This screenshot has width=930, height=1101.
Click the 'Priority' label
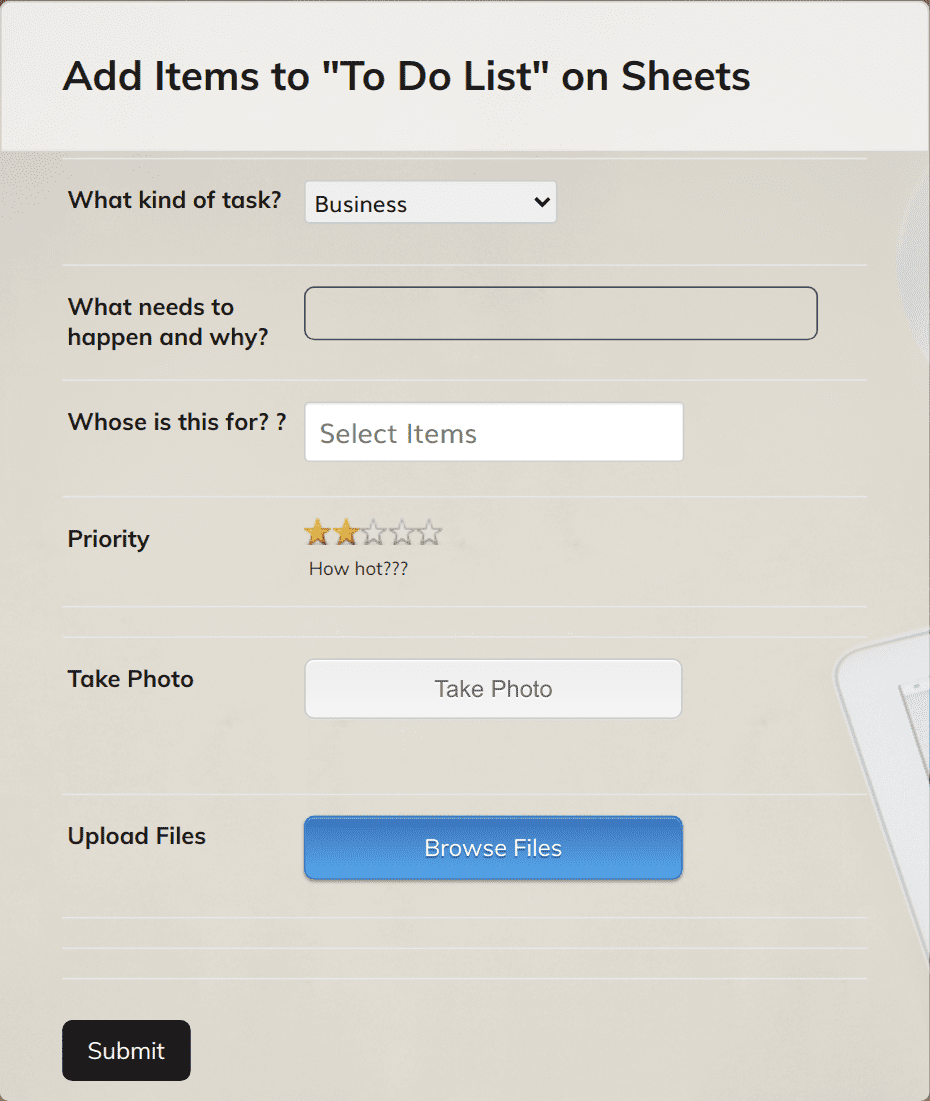[108, 539]
